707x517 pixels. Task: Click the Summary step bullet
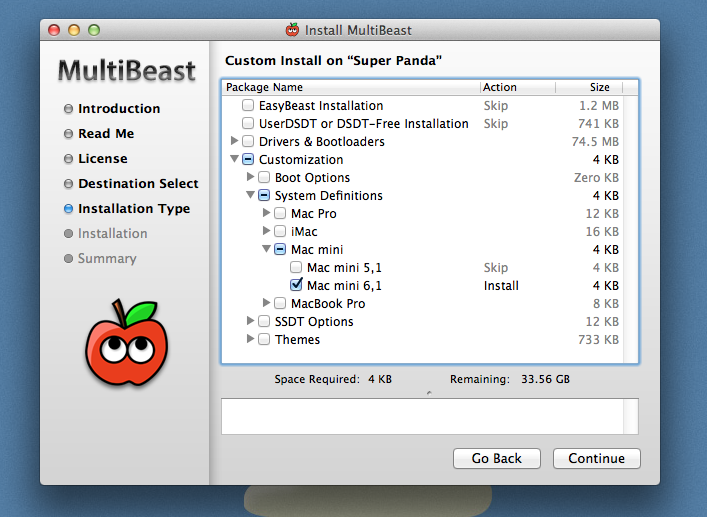click(69, 259)
